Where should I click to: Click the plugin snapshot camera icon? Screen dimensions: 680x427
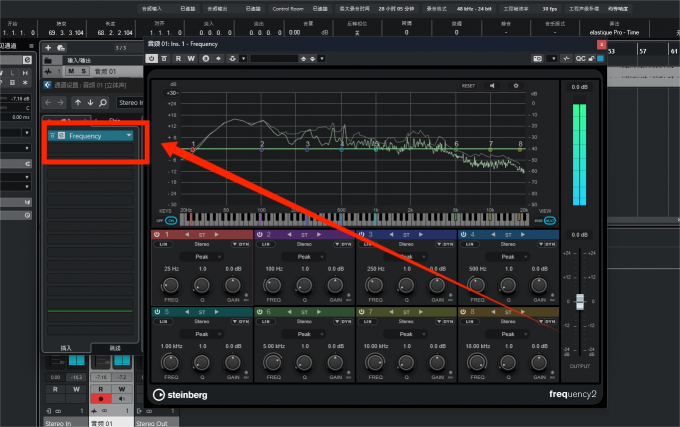pos(538,59)
